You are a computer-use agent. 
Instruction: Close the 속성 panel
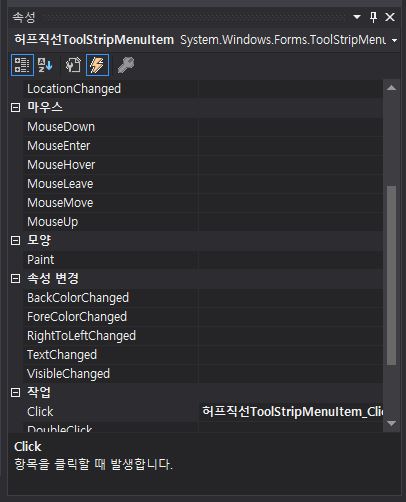click(390, 17)
